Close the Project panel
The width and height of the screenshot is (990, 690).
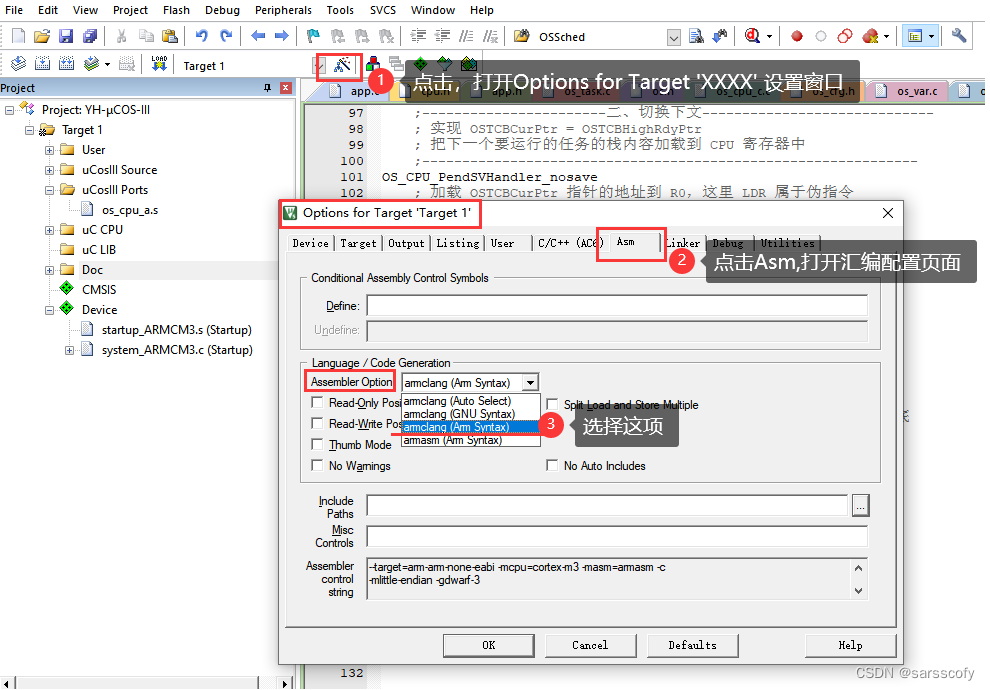(x=286, y=88)
